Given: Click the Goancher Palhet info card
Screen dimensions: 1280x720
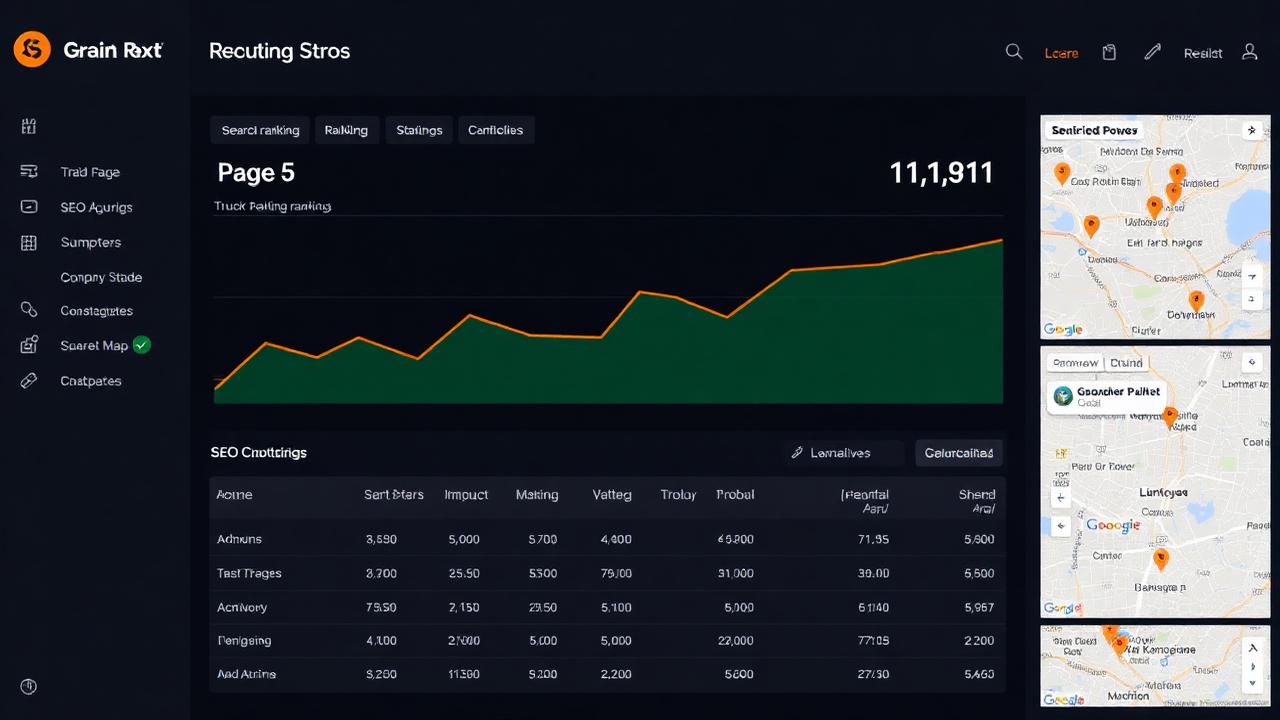Looking at the screenshot, I should pos(1108,396).
